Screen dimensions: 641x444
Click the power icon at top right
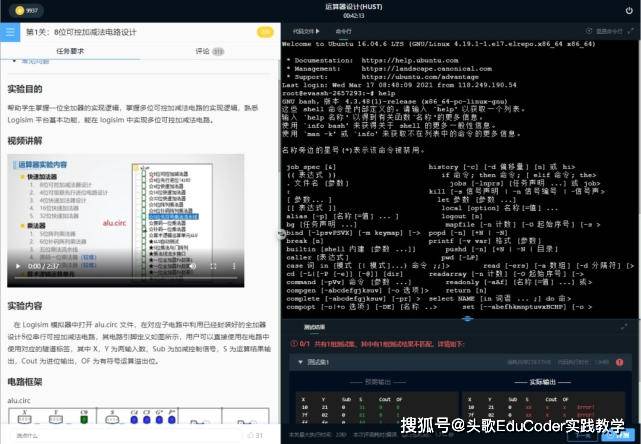pyautogui.click(x=629, y=10)
